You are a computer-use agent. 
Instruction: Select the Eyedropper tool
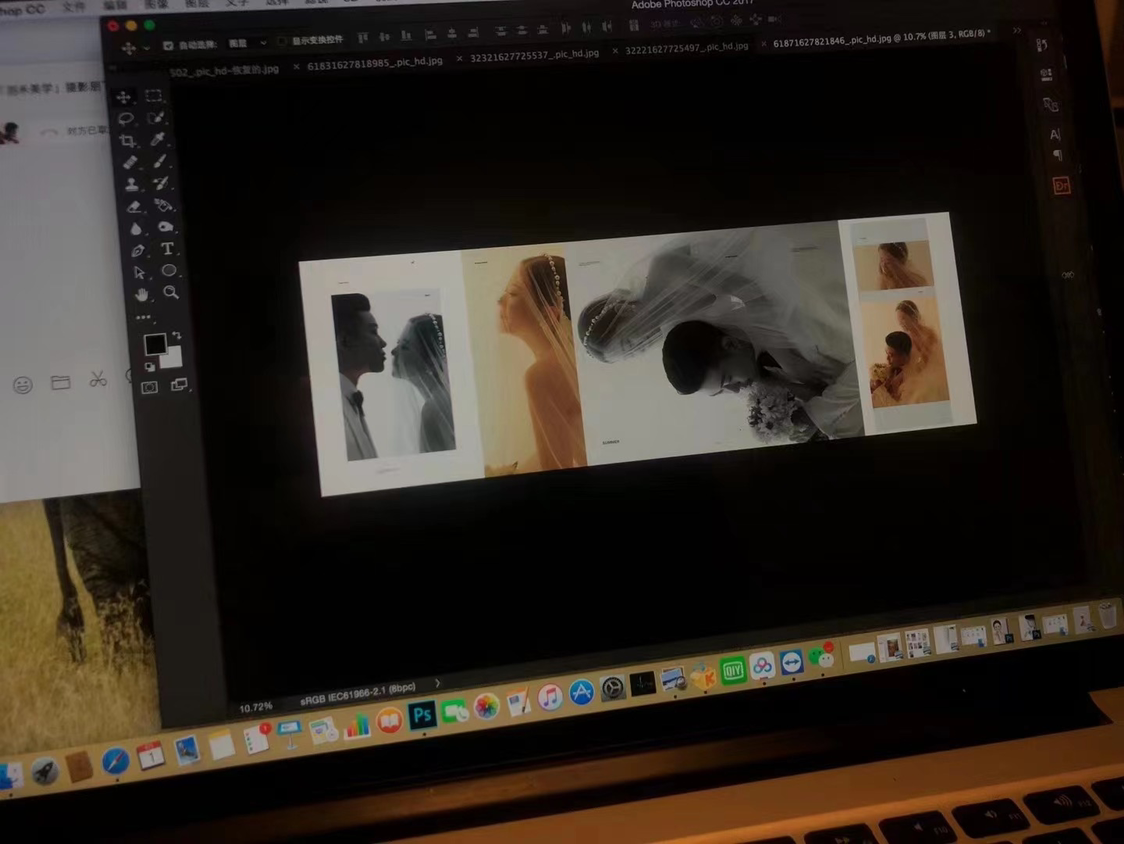(x=158, y=138)
